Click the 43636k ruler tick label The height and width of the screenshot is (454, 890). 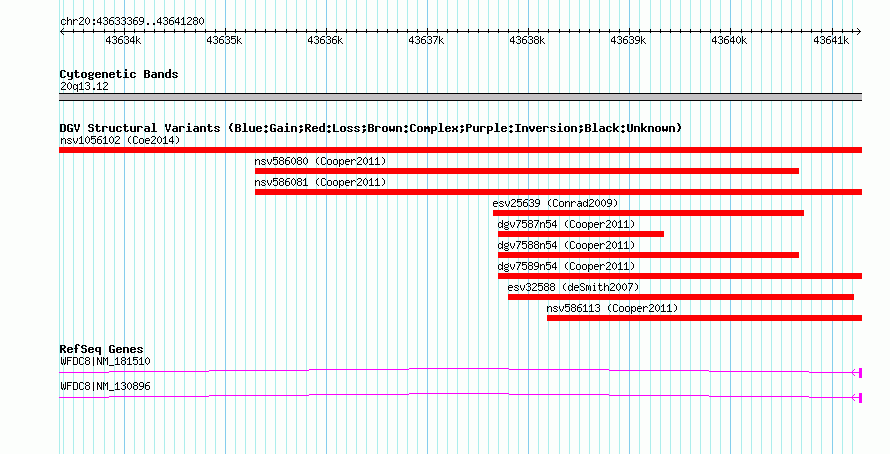point(325,41)
